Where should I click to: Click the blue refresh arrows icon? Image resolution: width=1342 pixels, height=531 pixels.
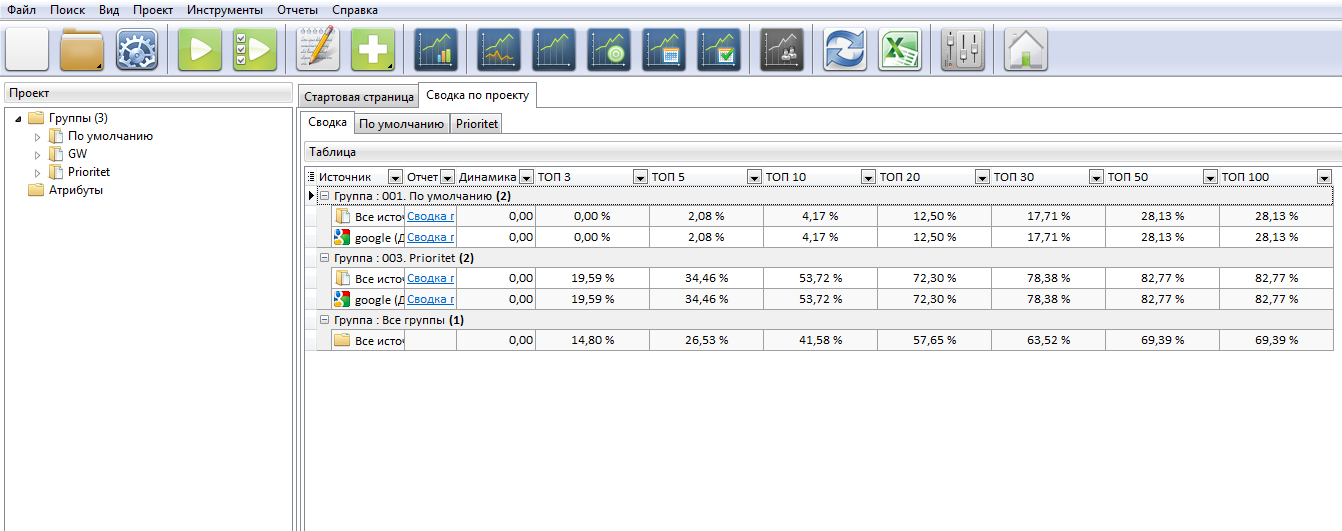pos(845,49)
